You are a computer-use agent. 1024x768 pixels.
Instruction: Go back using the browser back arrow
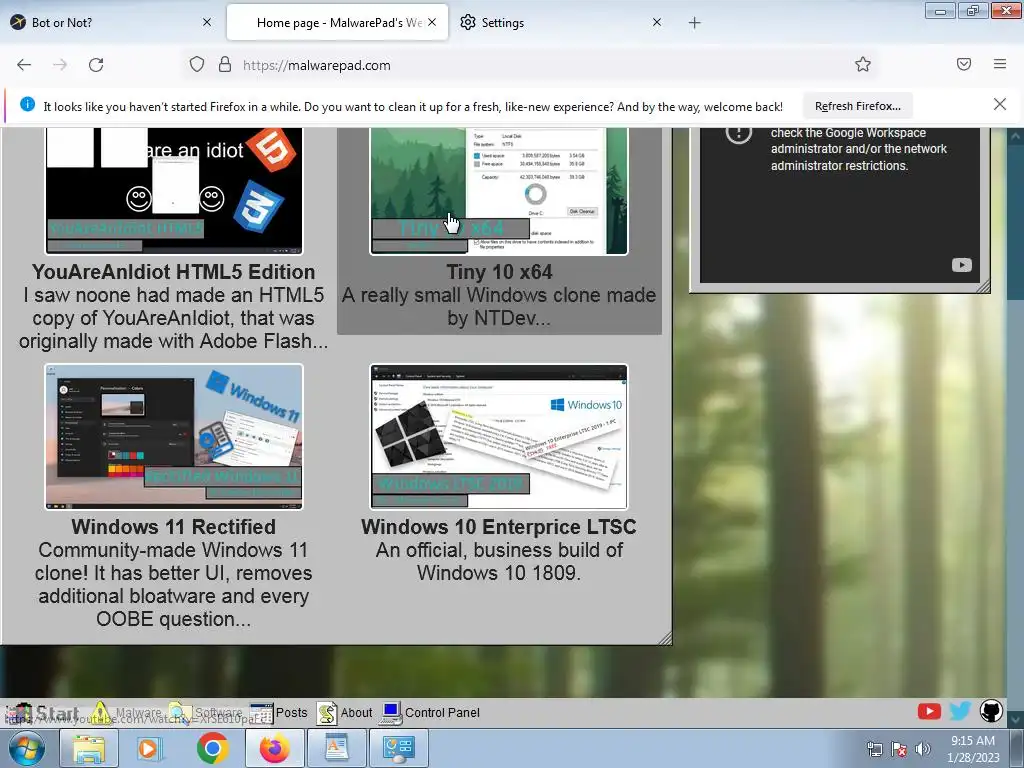(24, 65)
